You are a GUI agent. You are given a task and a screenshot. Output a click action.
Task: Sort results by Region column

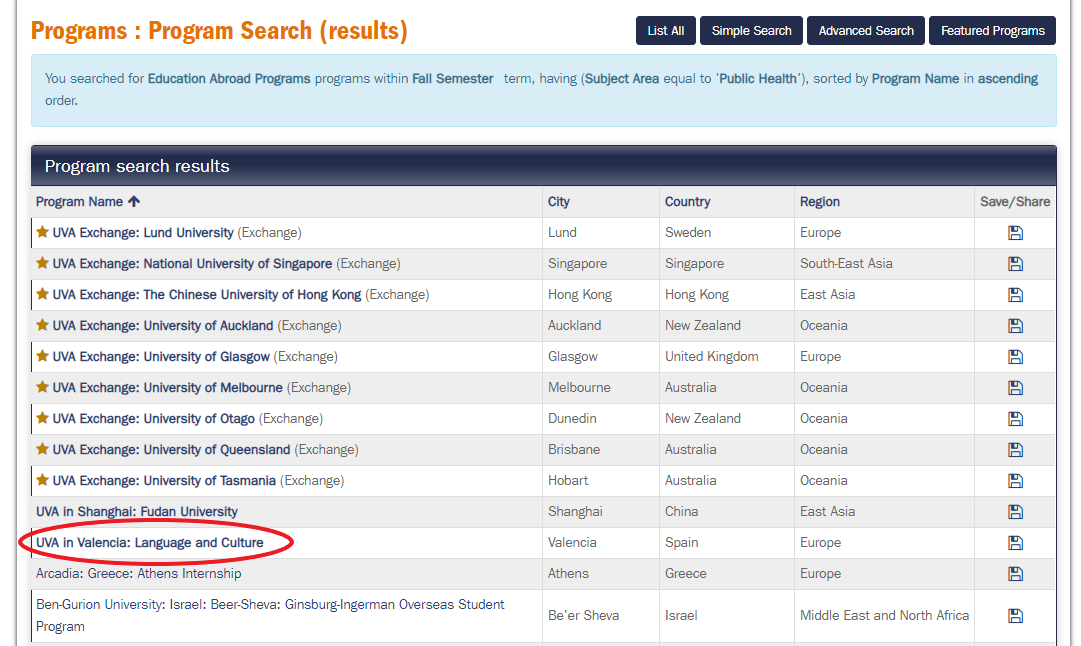coord(819,202)
